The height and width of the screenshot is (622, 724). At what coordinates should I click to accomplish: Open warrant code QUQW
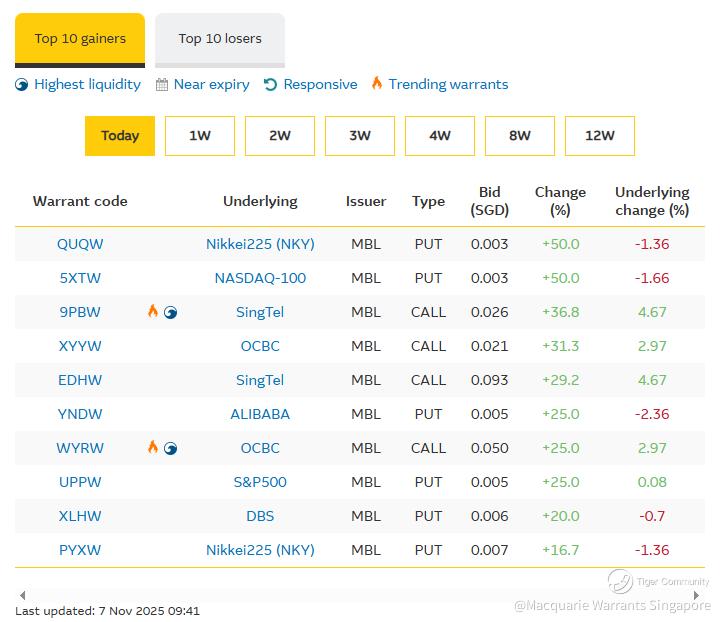[80, 244]
